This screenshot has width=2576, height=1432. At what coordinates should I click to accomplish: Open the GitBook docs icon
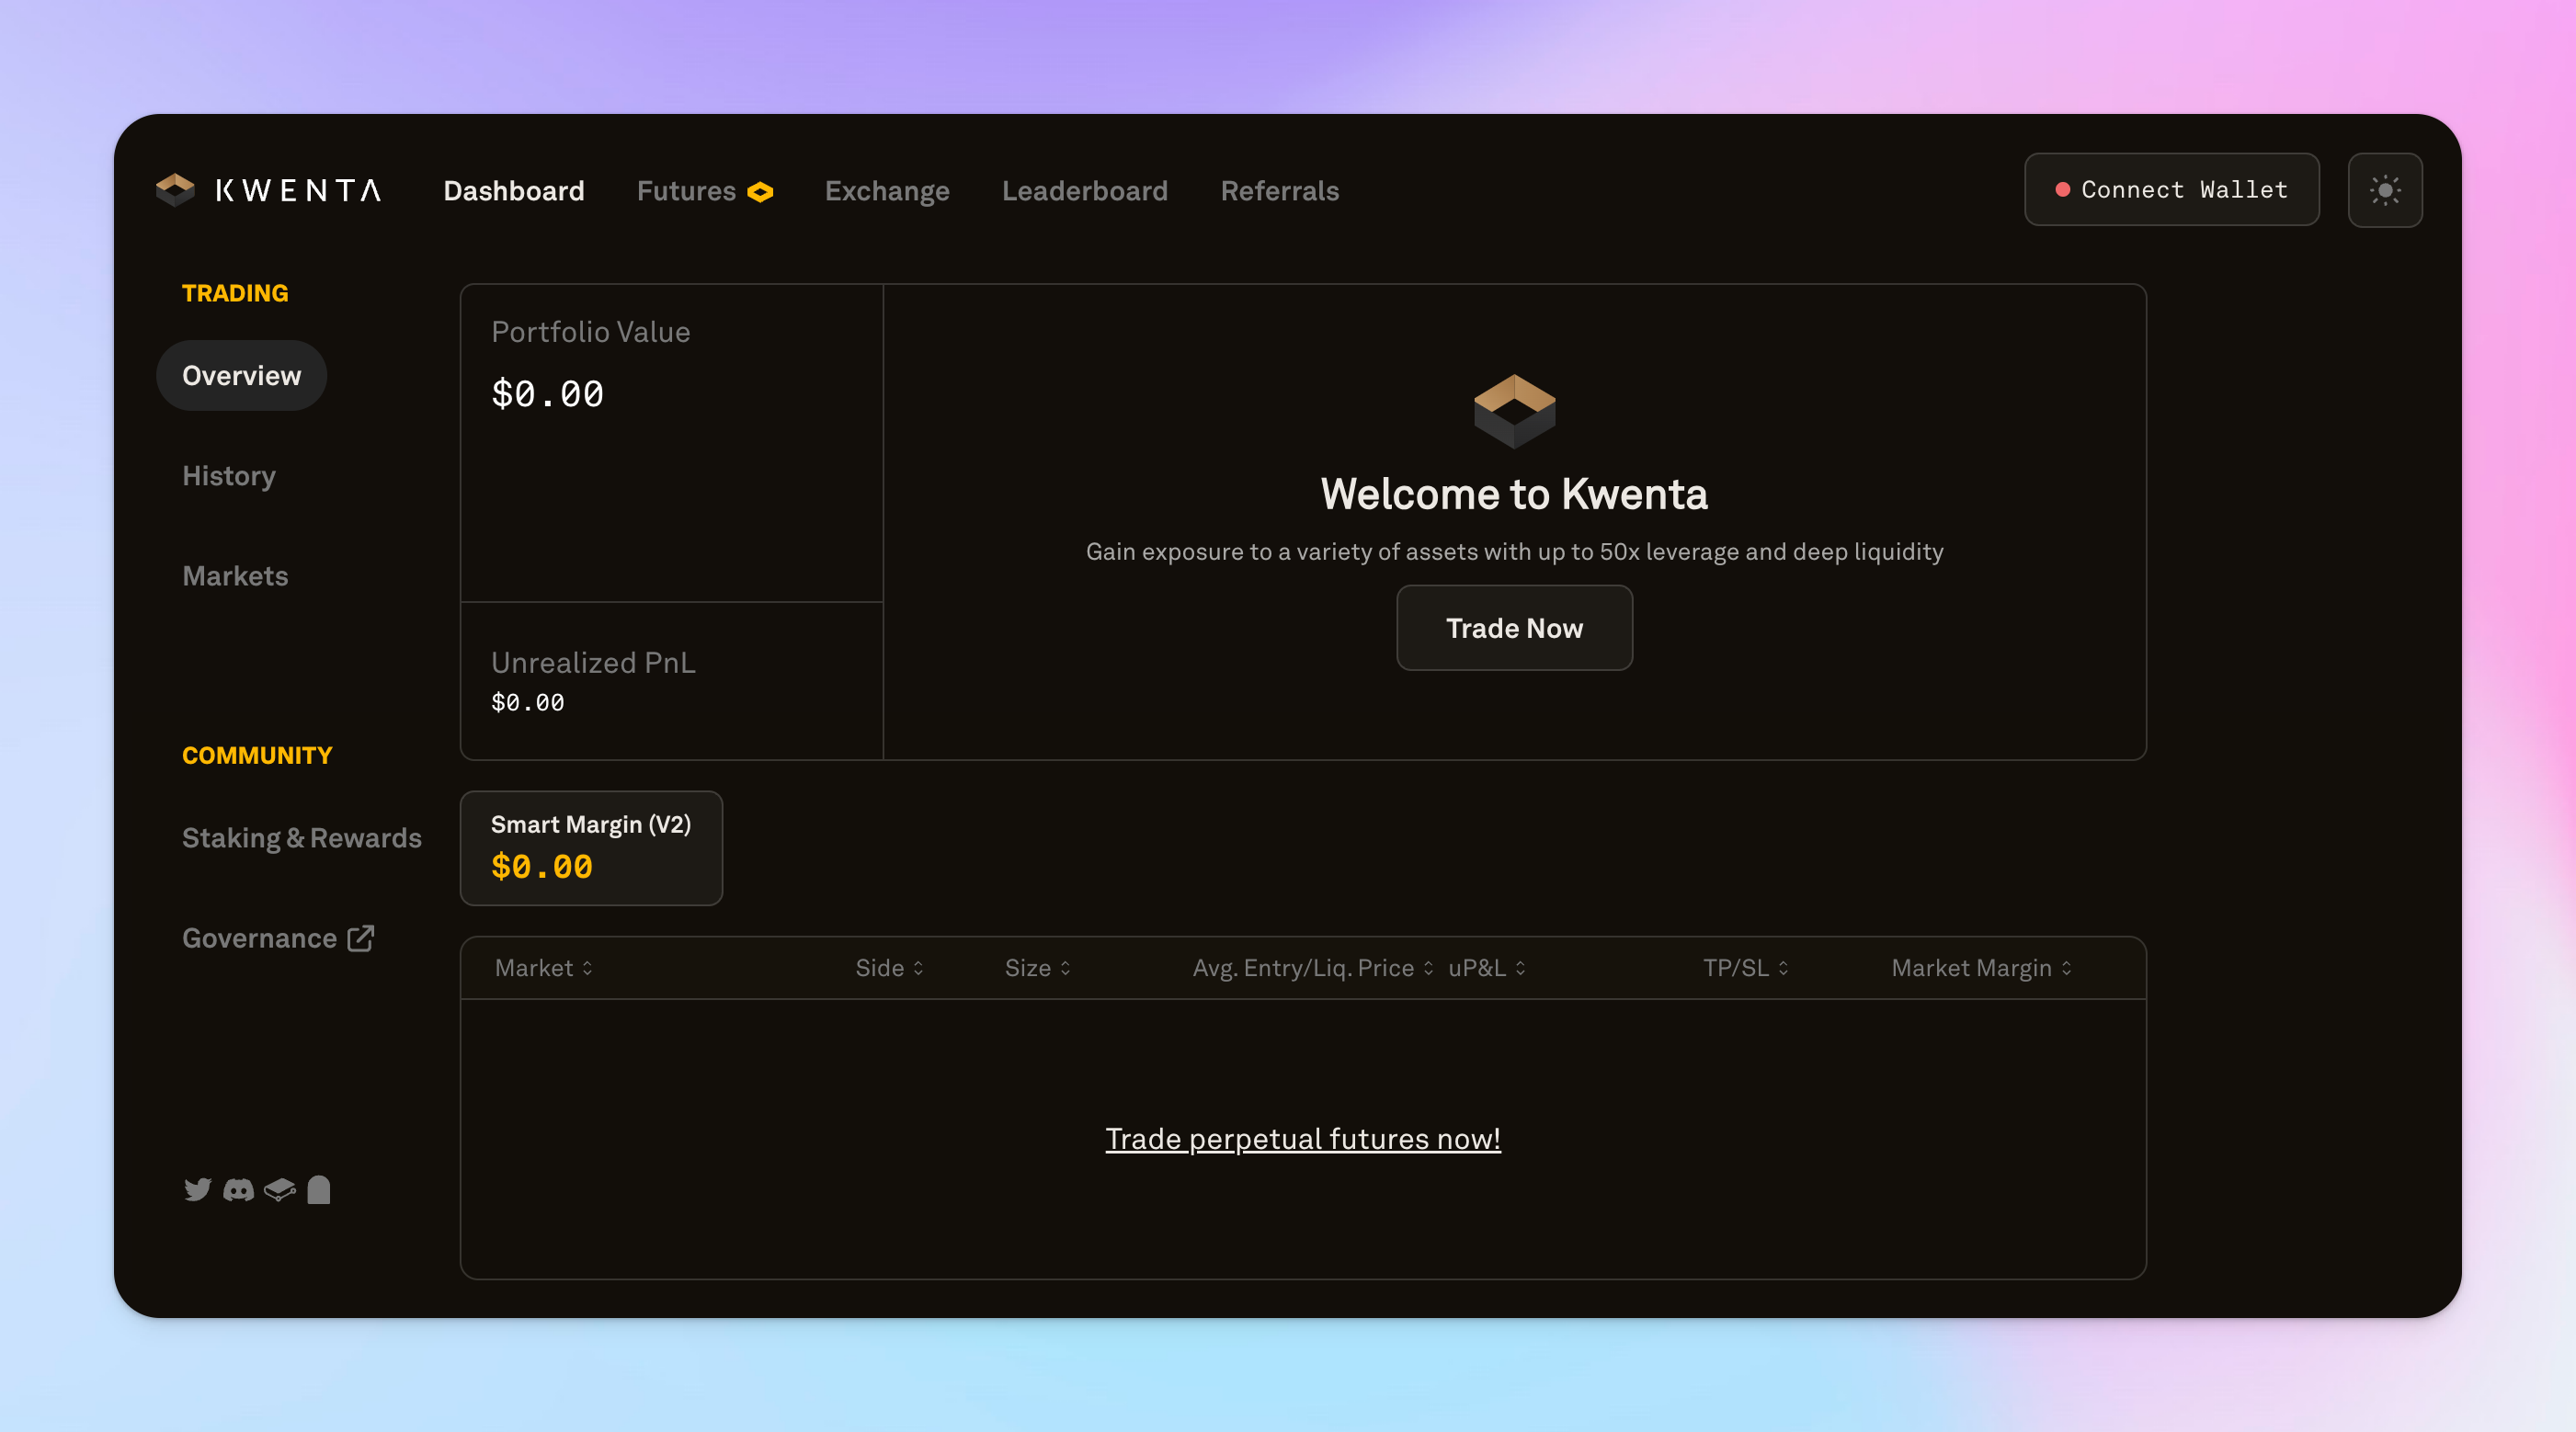click(279, 1189)
